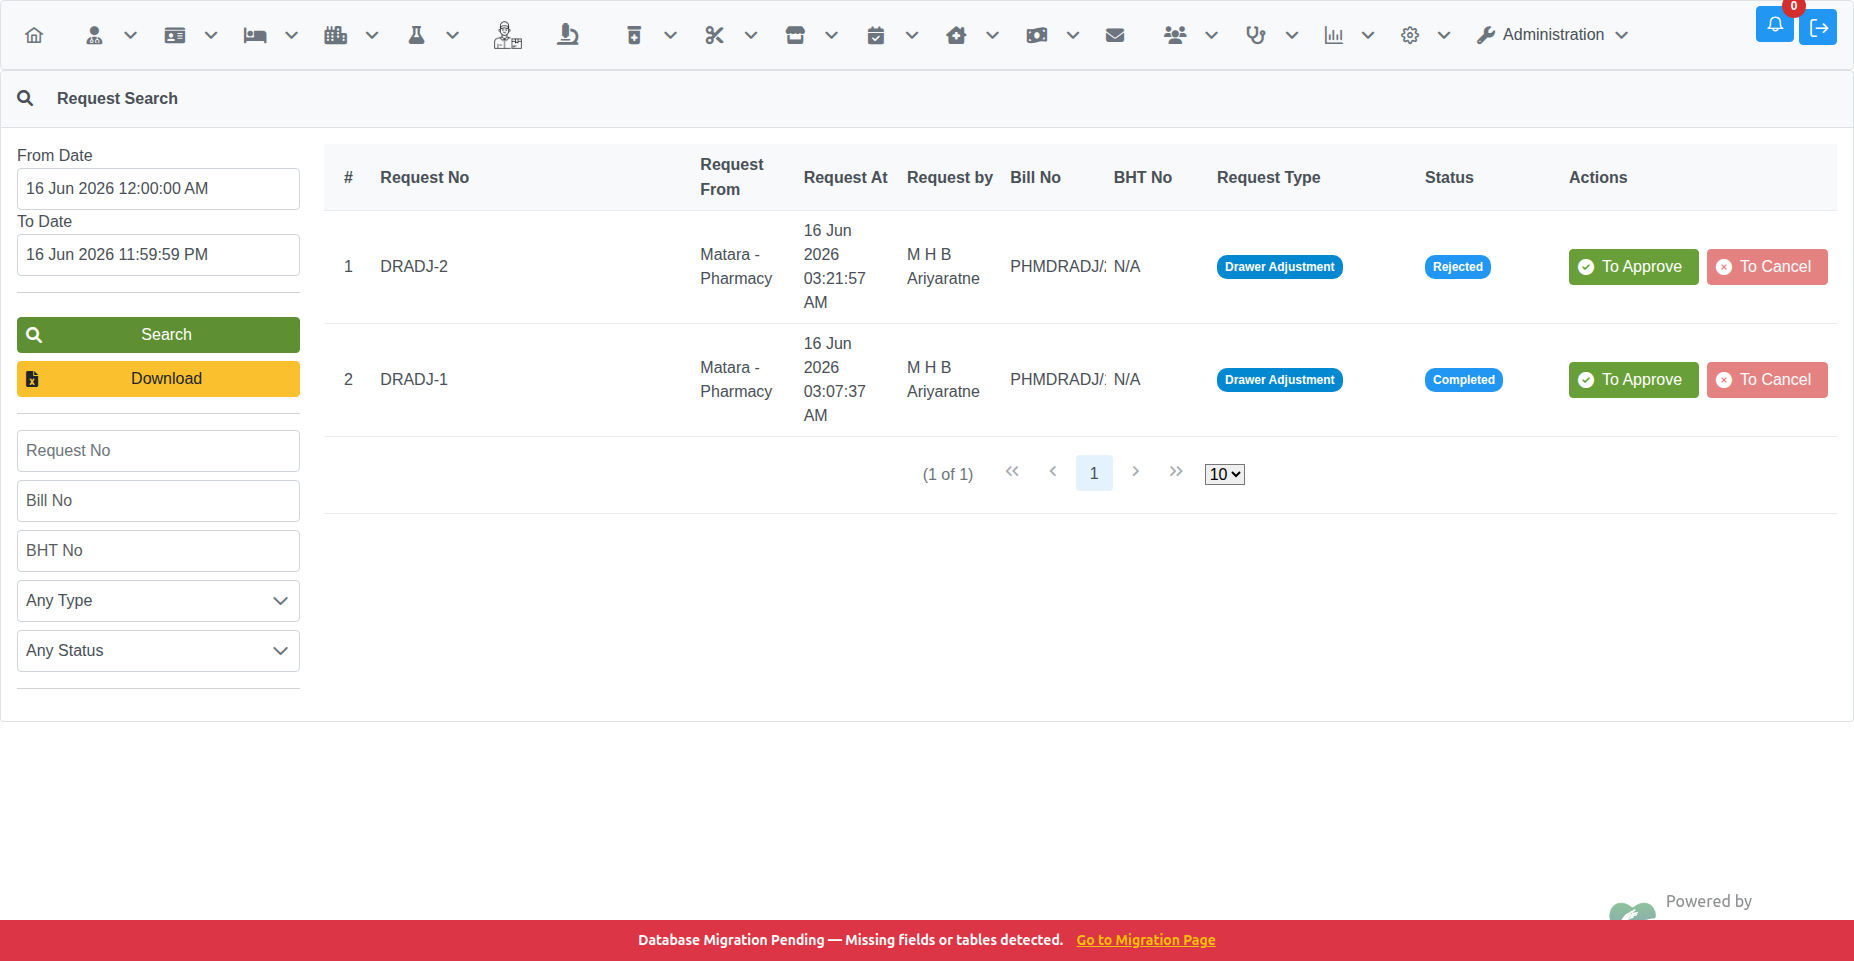Click the Completed status badge
The image size is (1854, 961).
tap(1464, 380)
